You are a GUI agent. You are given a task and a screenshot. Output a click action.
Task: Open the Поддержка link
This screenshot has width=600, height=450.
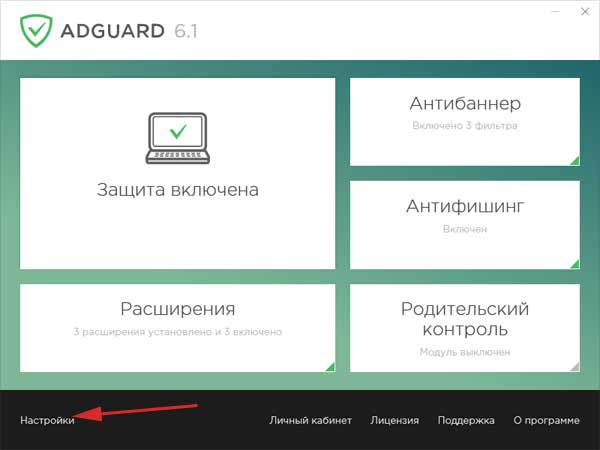466,421
